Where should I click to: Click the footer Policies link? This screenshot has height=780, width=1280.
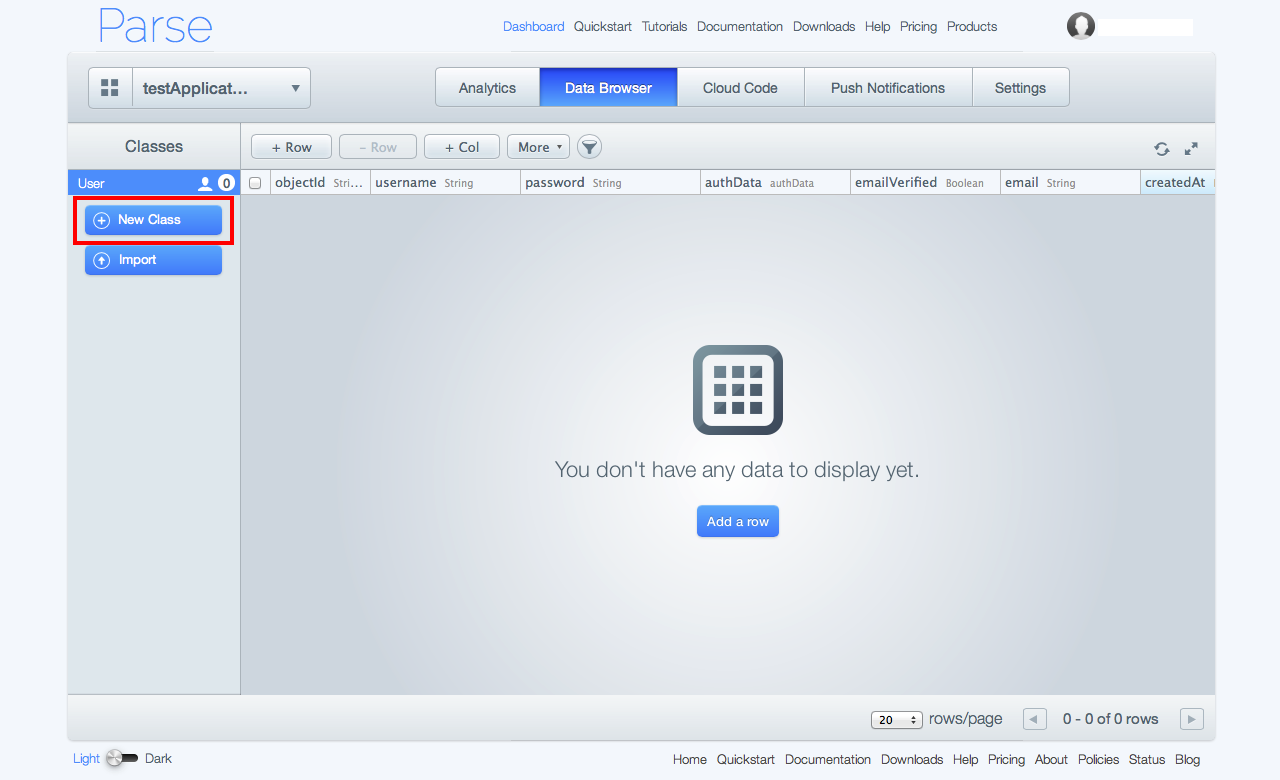point(1098,760)
